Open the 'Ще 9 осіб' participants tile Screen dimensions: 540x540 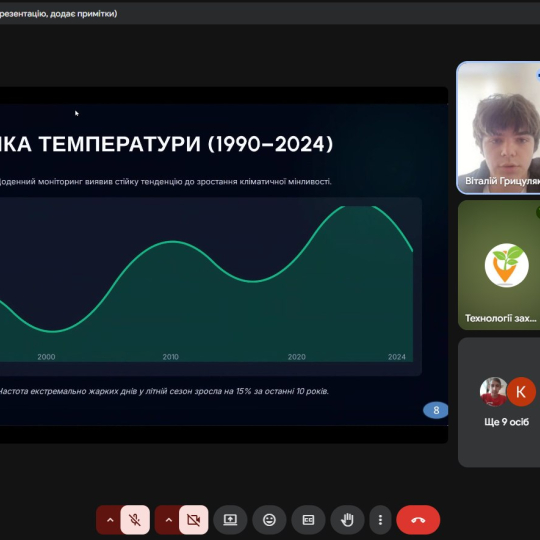click(499, 402)
